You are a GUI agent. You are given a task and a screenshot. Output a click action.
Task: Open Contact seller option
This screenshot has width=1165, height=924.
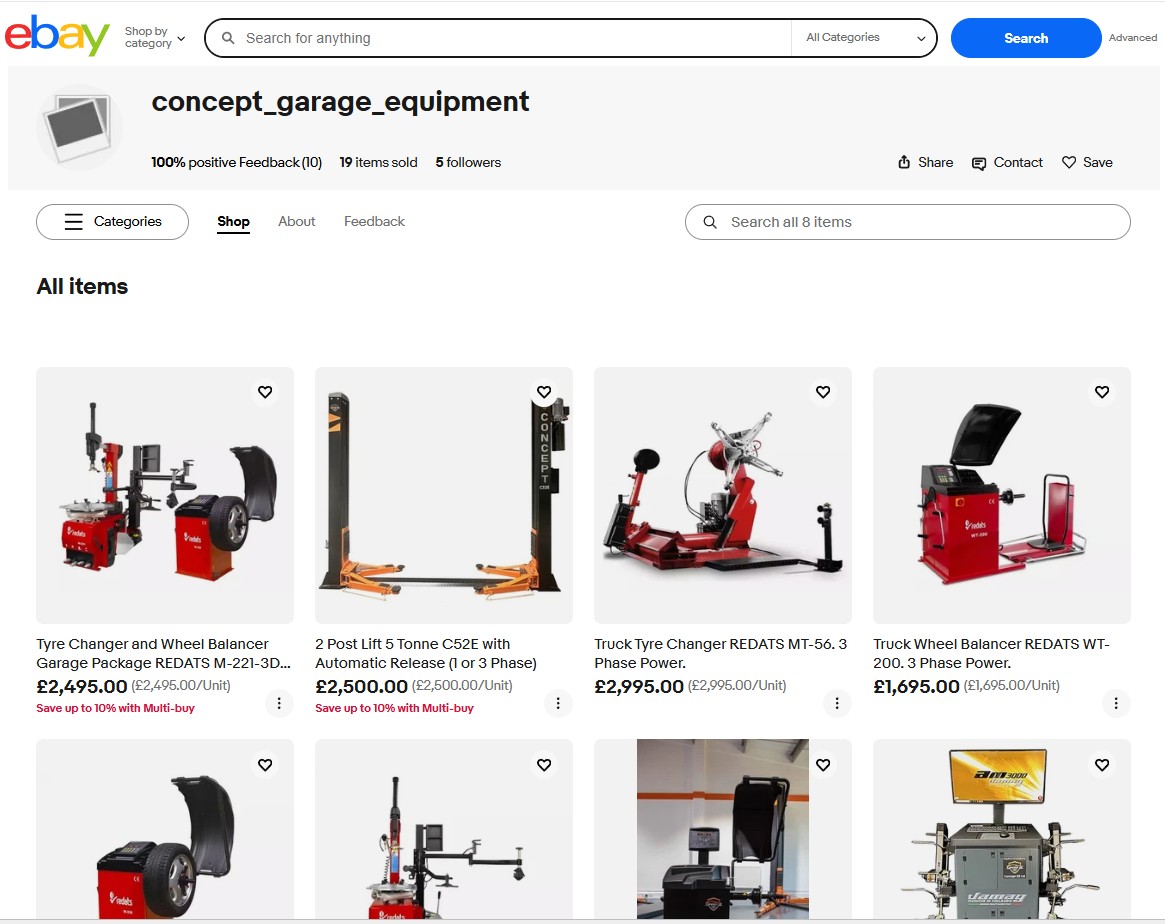pos(1007,162)
